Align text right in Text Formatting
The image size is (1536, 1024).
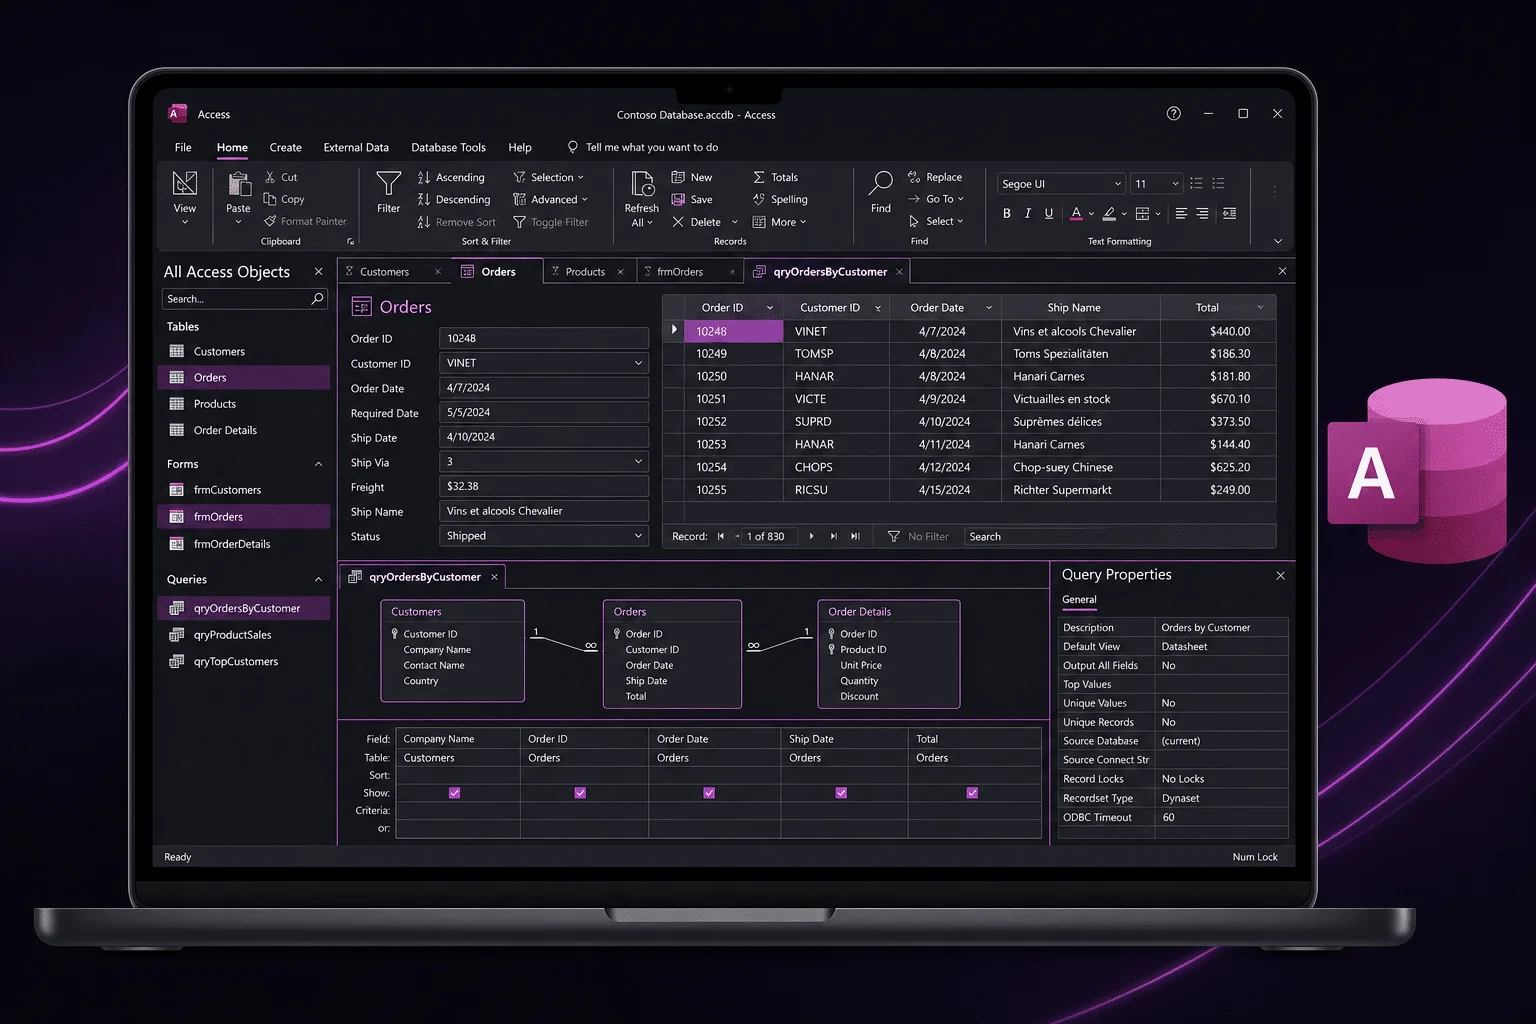(x=1202, y=213)
